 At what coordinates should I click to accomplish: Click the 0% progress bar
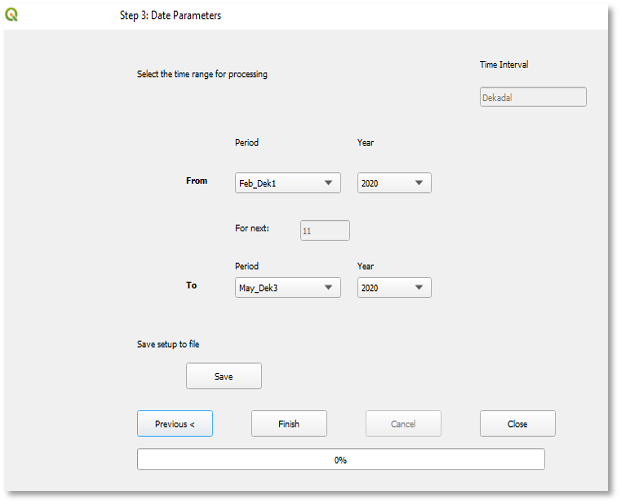(340, 460)
